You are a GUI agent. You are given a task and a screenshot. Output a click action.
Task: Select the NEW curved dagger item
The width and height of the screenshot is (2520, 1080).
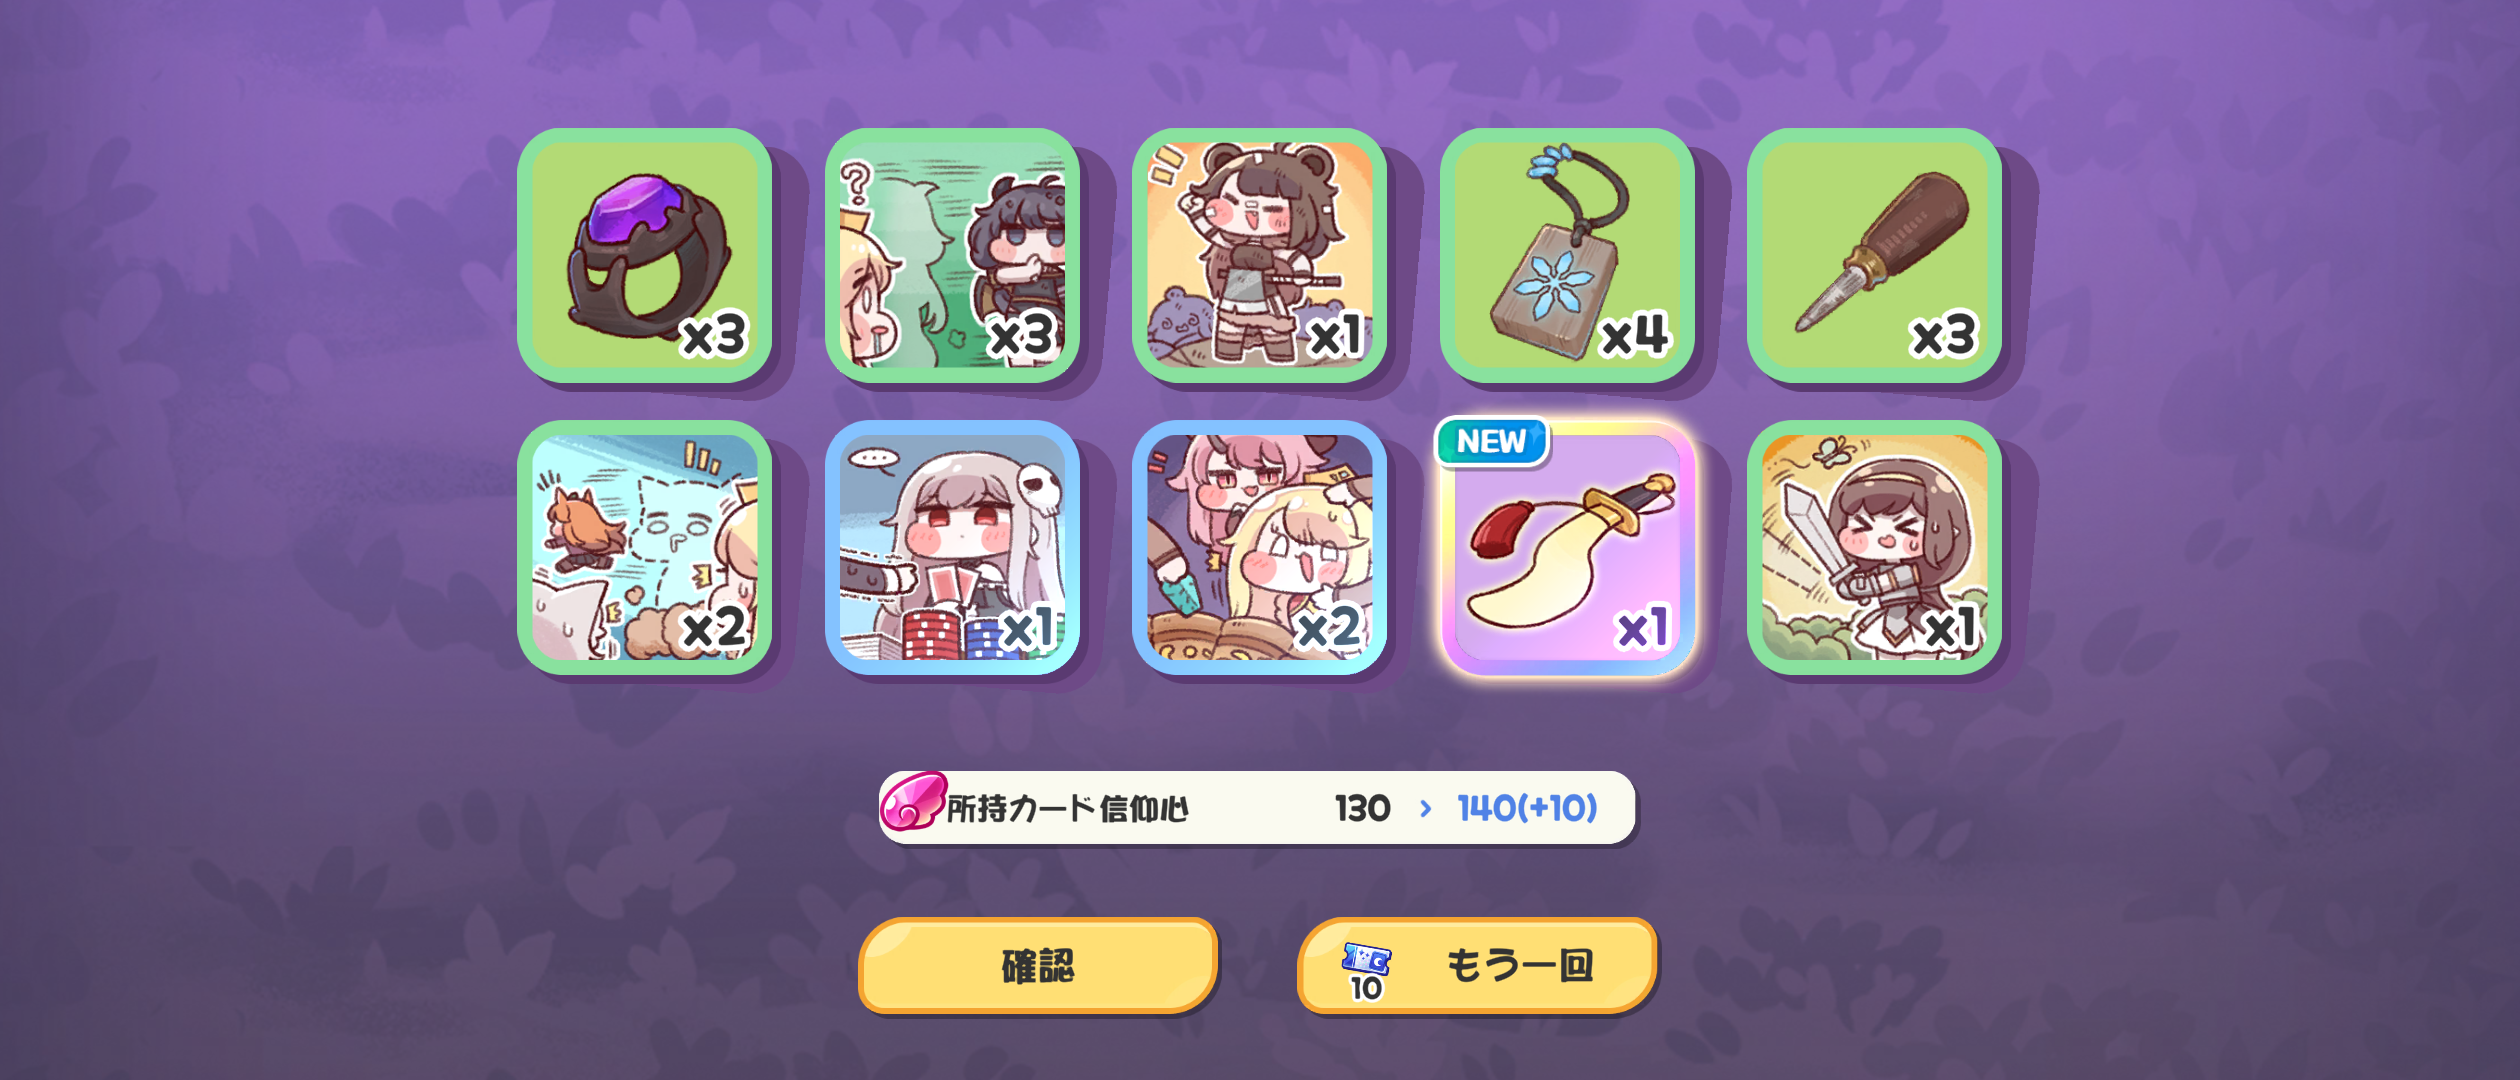coord(1567,548)
